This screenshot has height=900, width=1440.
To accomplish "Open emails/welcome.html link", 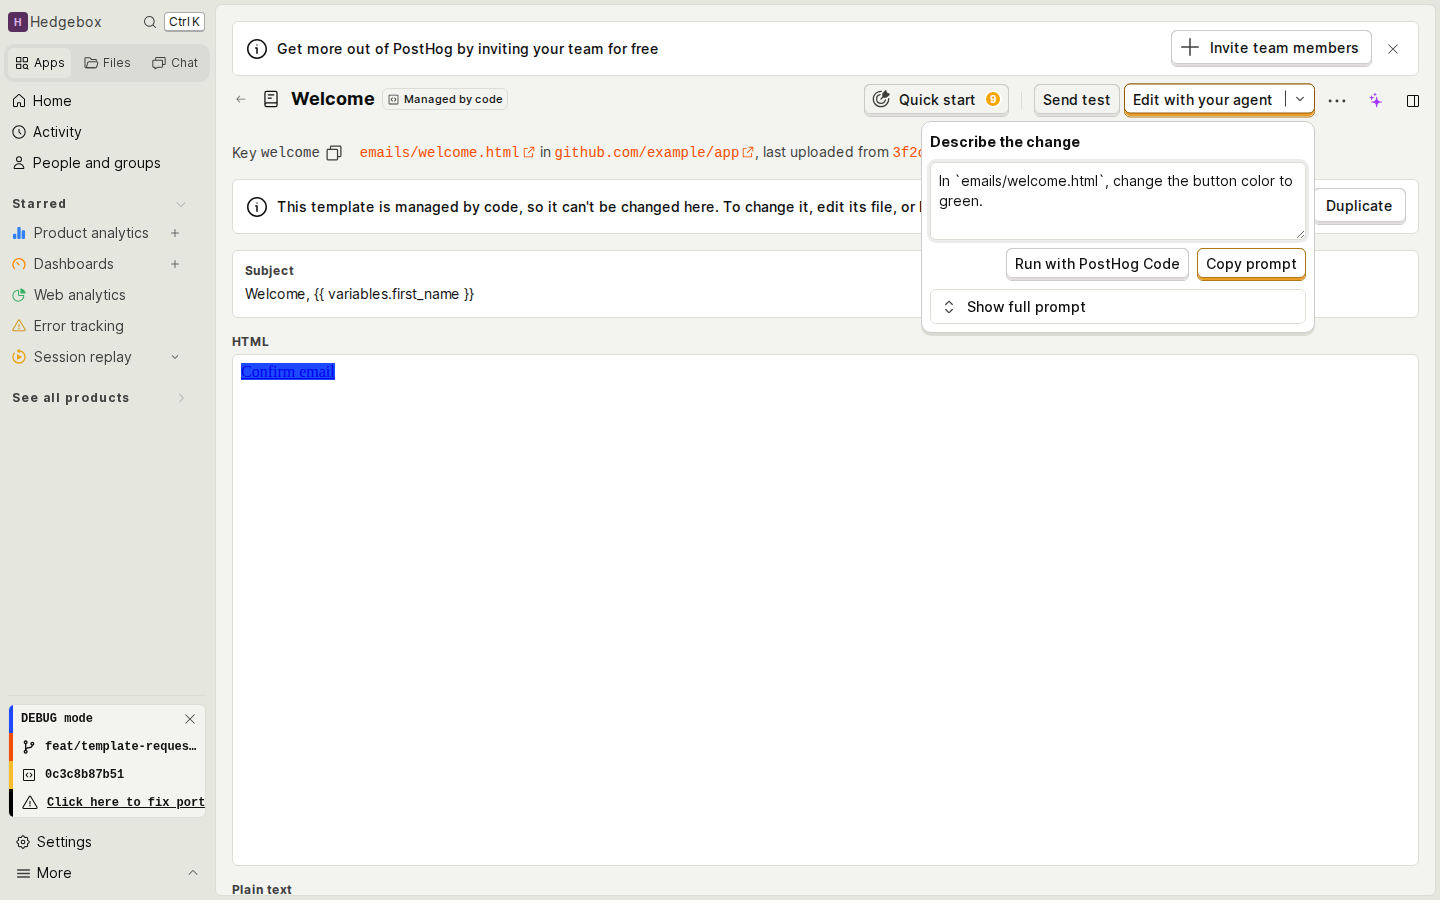I will coord(447,152).
